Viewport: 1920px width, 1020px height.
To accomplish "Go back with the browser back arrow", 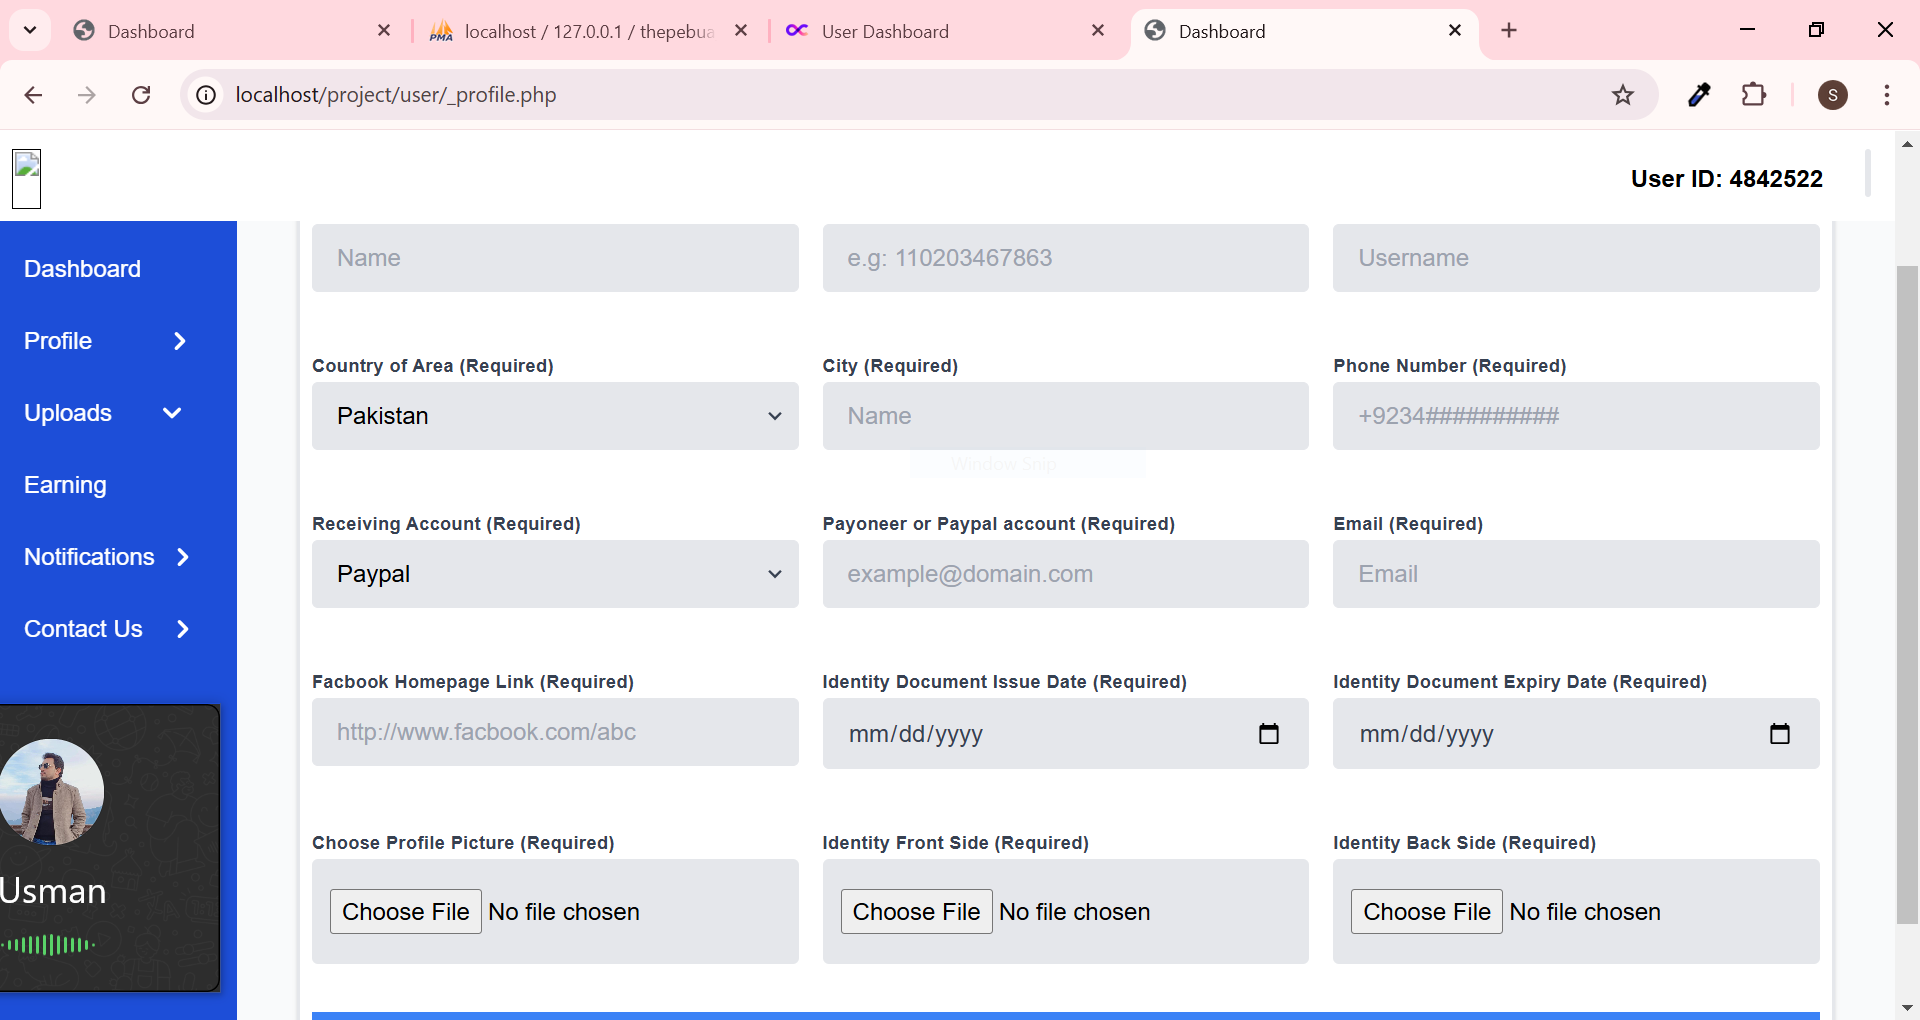I will coord(33,95).
